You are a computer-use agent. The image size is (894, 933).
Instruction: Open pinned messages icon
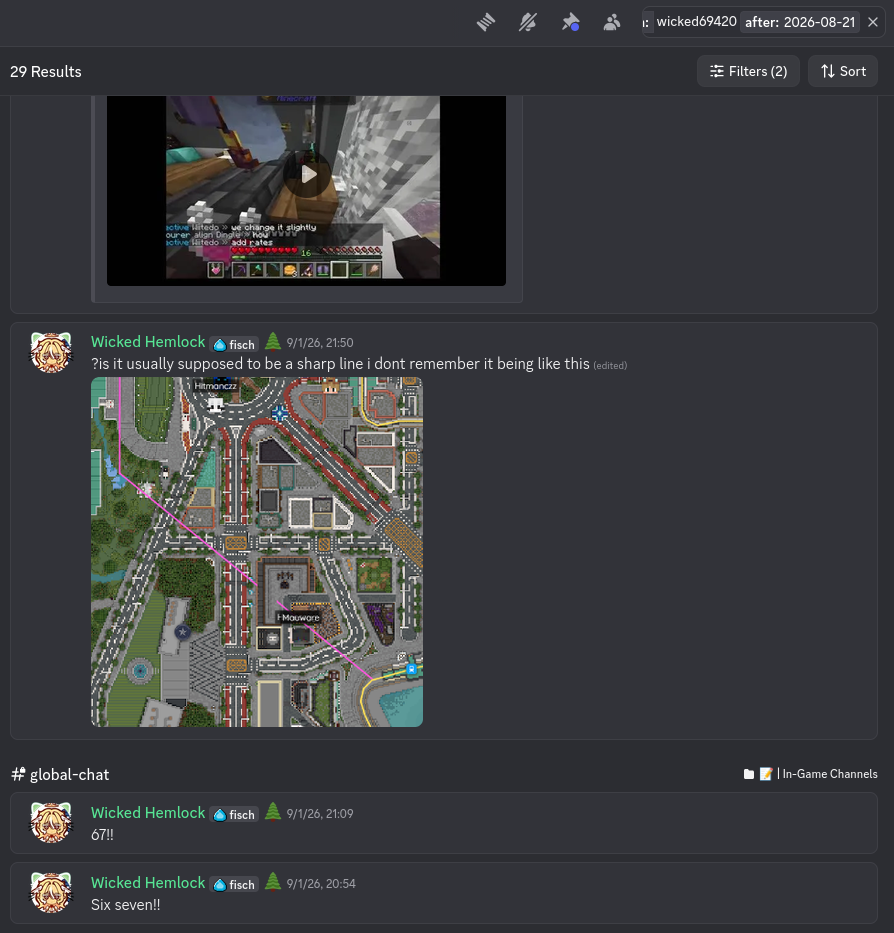tap(570, 23)
